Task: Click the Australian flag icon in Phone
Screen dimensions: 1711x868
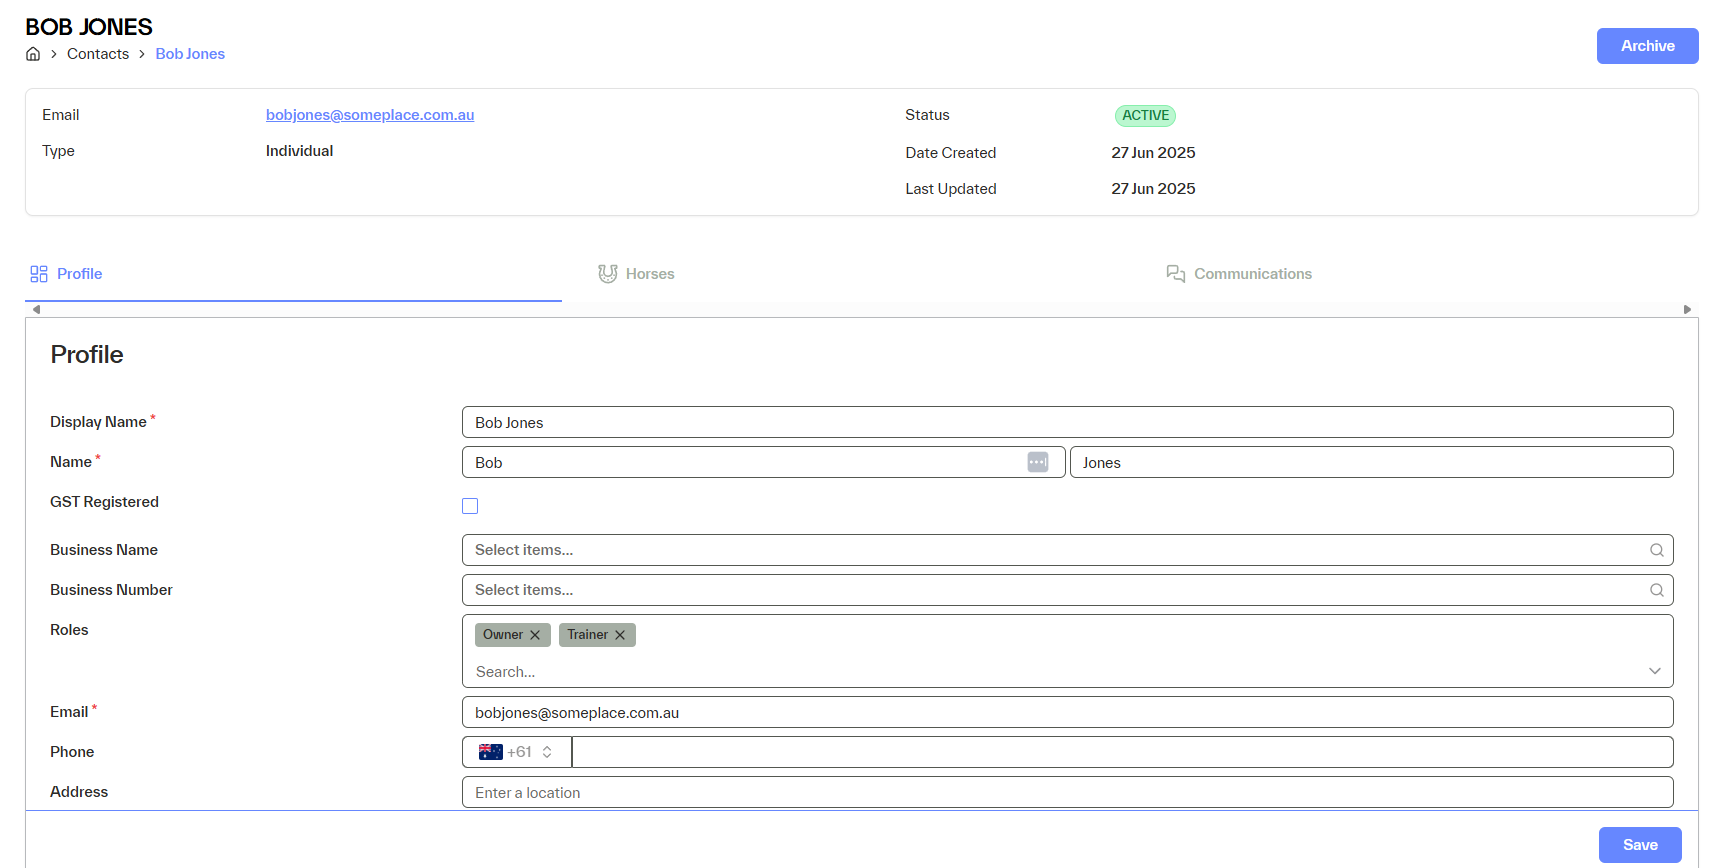Action: pyautogui.click(x=490, y=752)
